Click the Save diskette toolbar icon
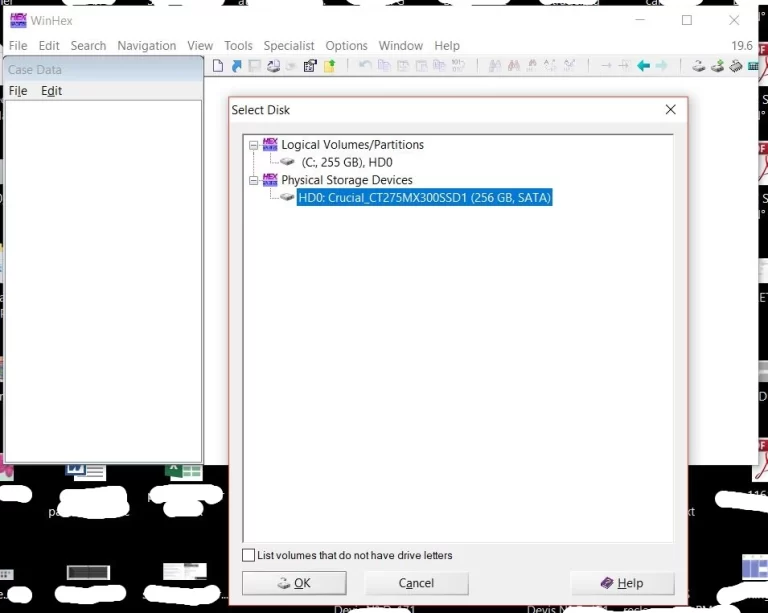The height and width of the screenshot is (613, 768). 255,66
